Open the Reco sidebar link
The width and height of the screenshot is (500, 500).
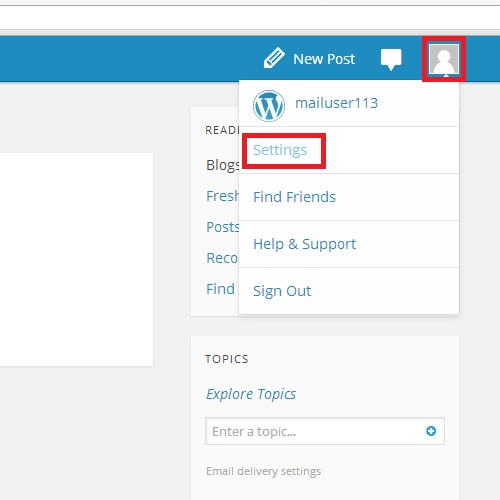222,258
